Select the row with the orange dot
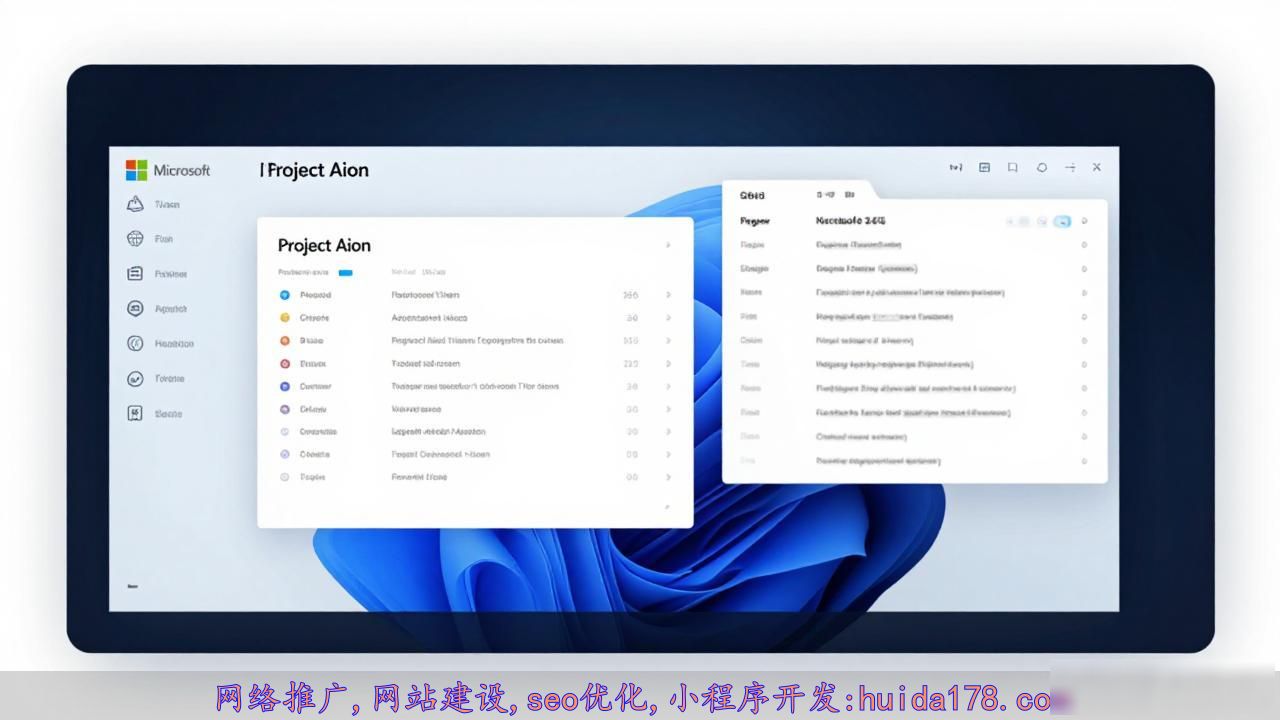Viewport: 1280px width, 720px height. coord(475,341)
